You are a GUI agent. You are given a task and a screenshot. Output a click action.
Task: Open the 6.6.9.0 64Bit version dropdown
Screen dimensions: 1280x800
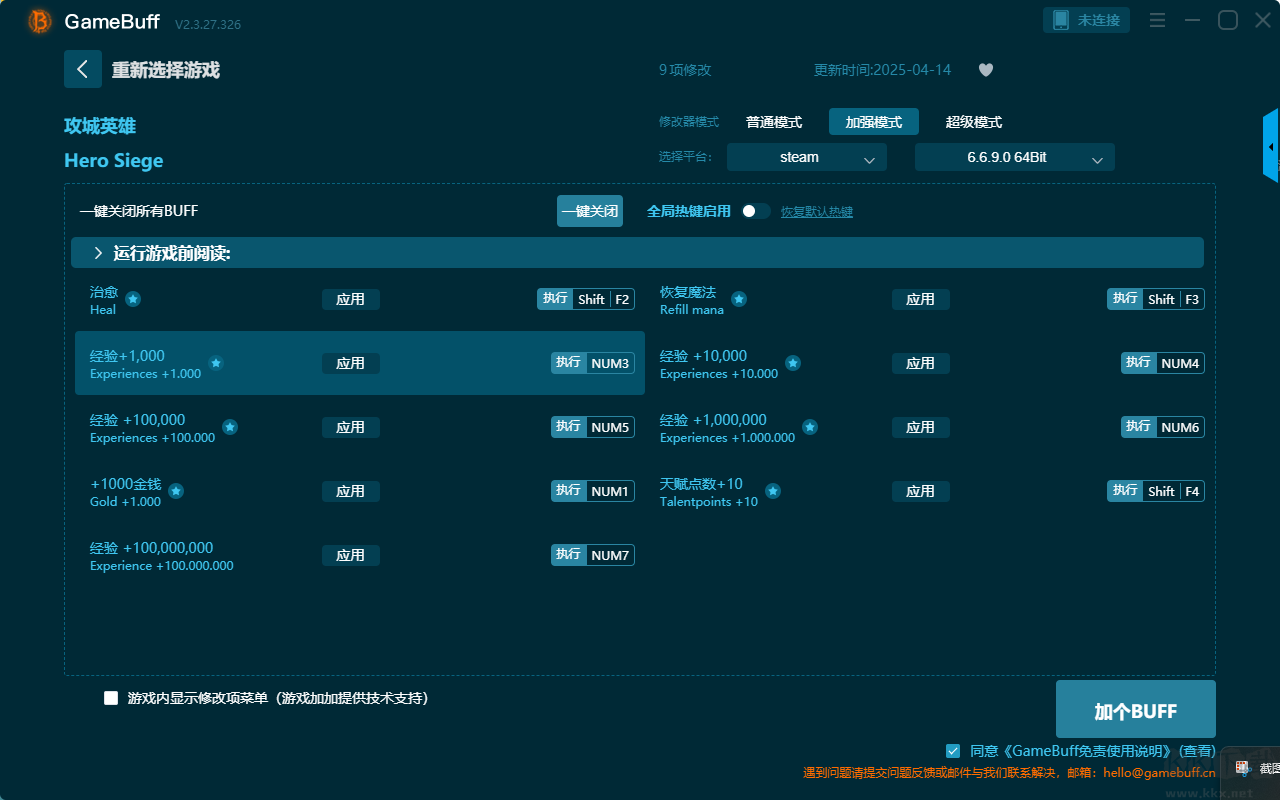(1015, 157)
